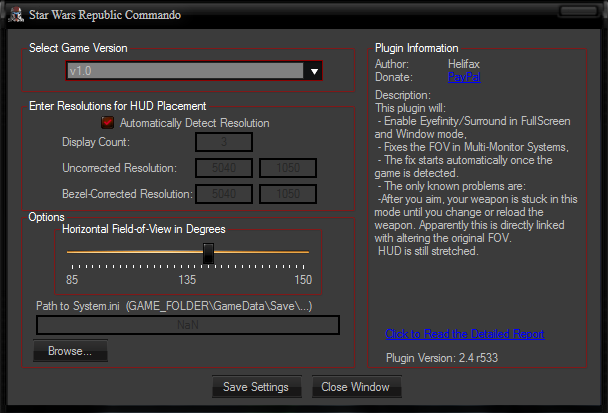608x413 pixels.
Task: Click the Close Window button
Action: pyautogui.click(x=356, y=387)
